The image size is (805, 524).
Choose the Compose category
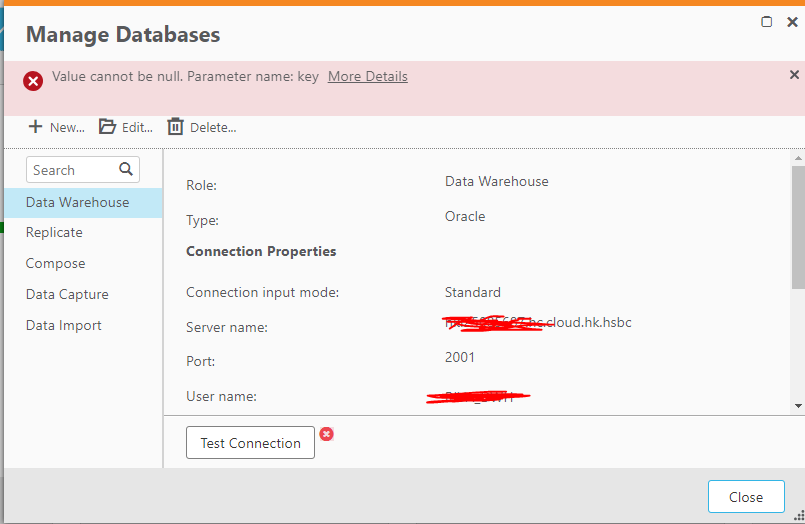55,263
